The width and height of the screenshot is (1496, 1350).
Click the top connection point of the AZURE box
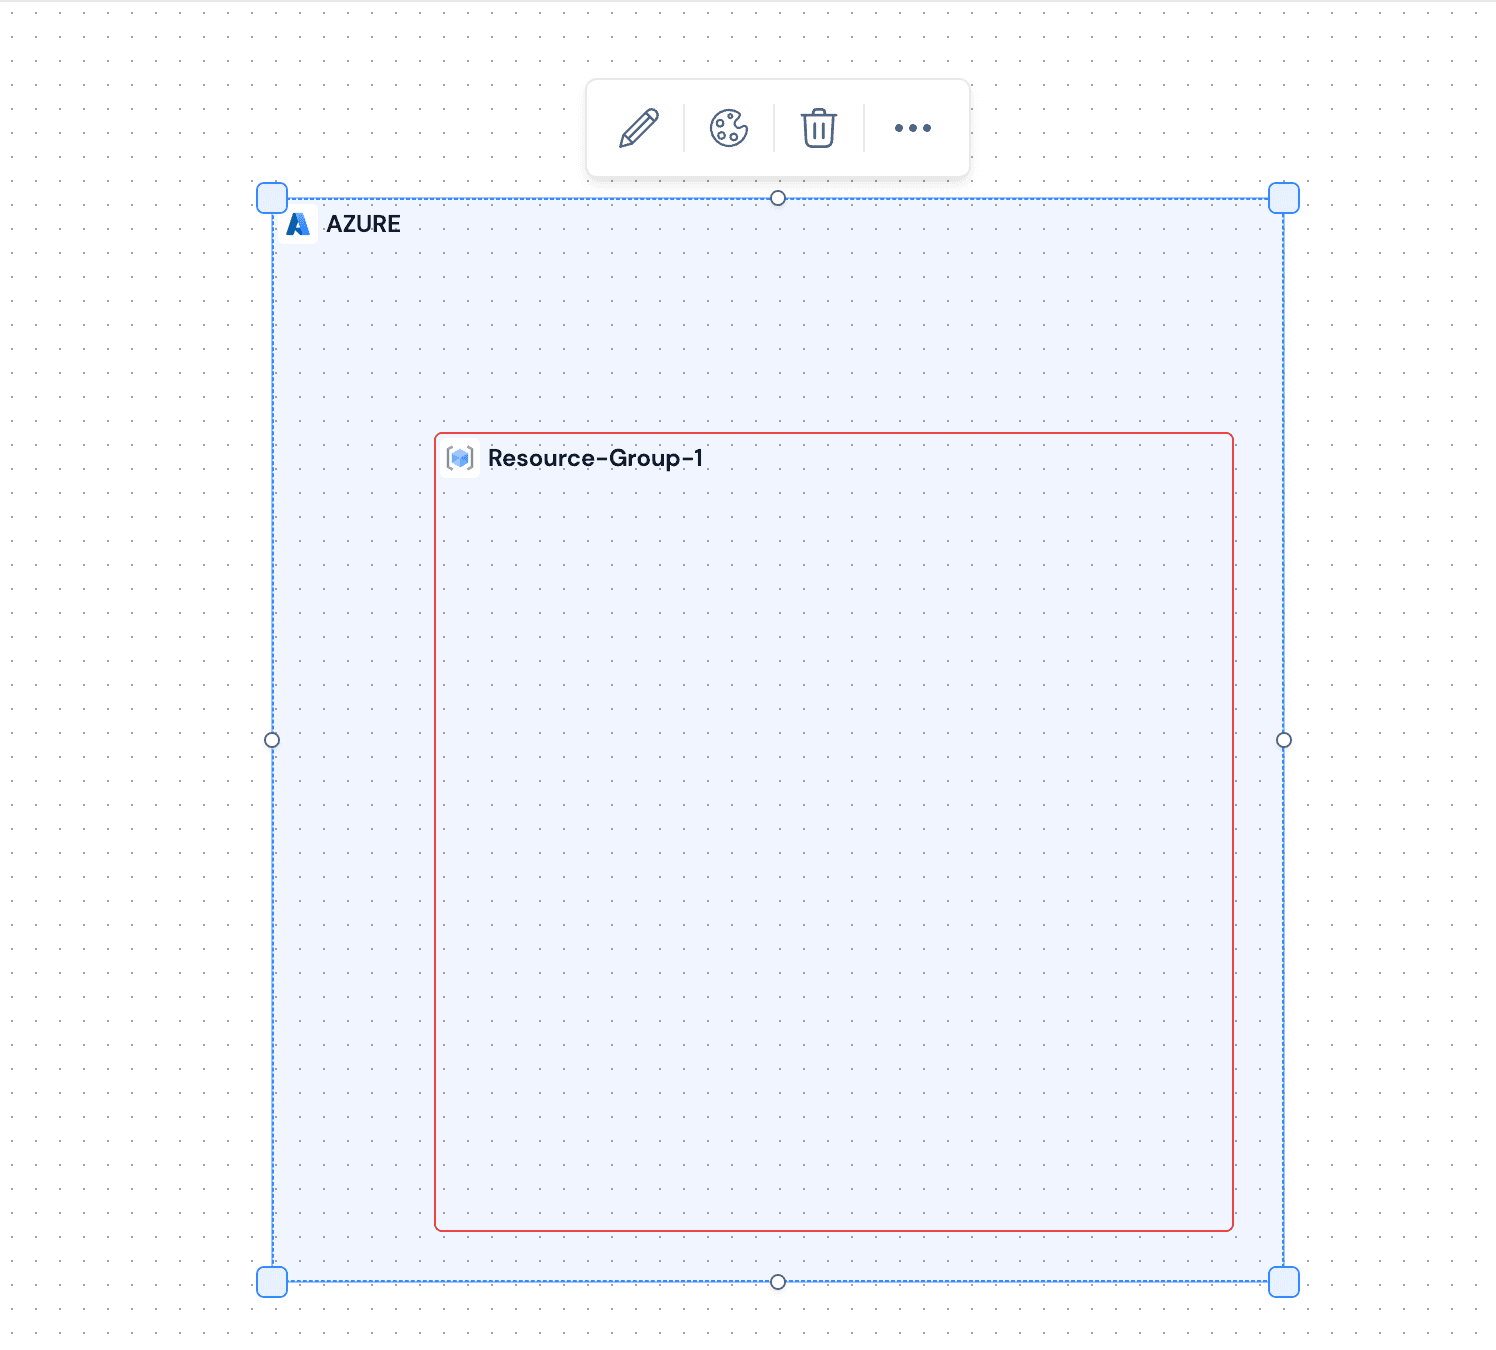pos(777,199)
